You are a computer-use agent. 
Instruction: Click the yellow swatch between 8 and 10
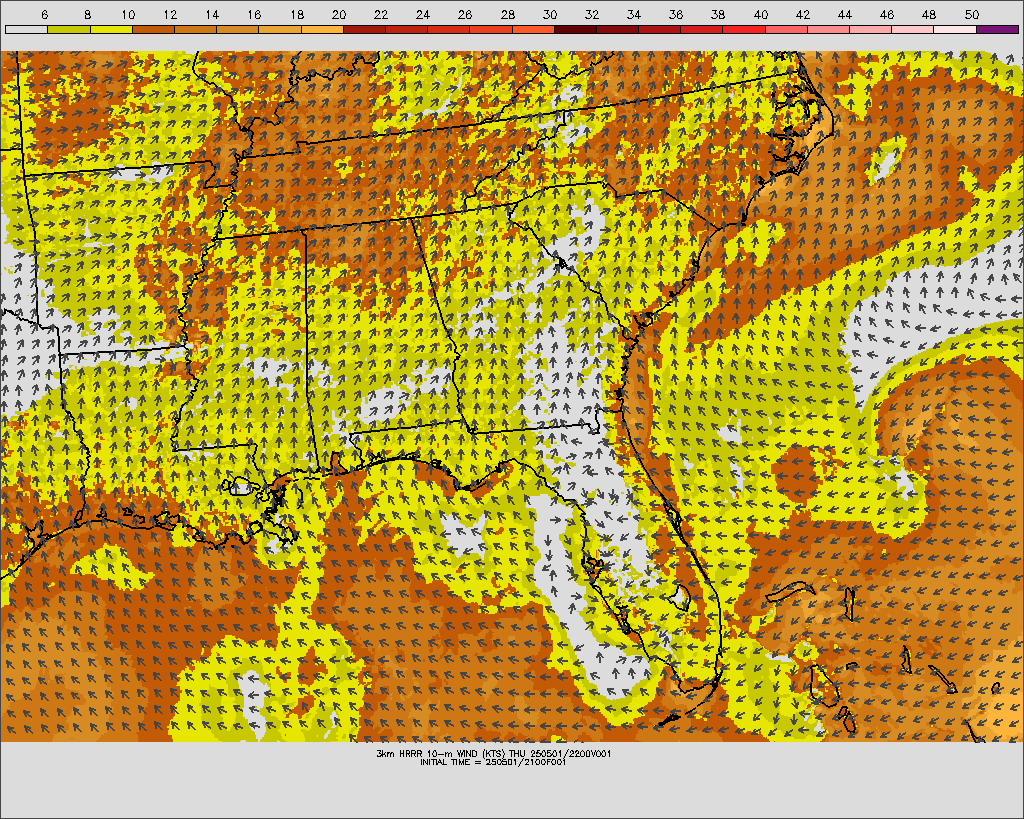[x=111, y=29]
